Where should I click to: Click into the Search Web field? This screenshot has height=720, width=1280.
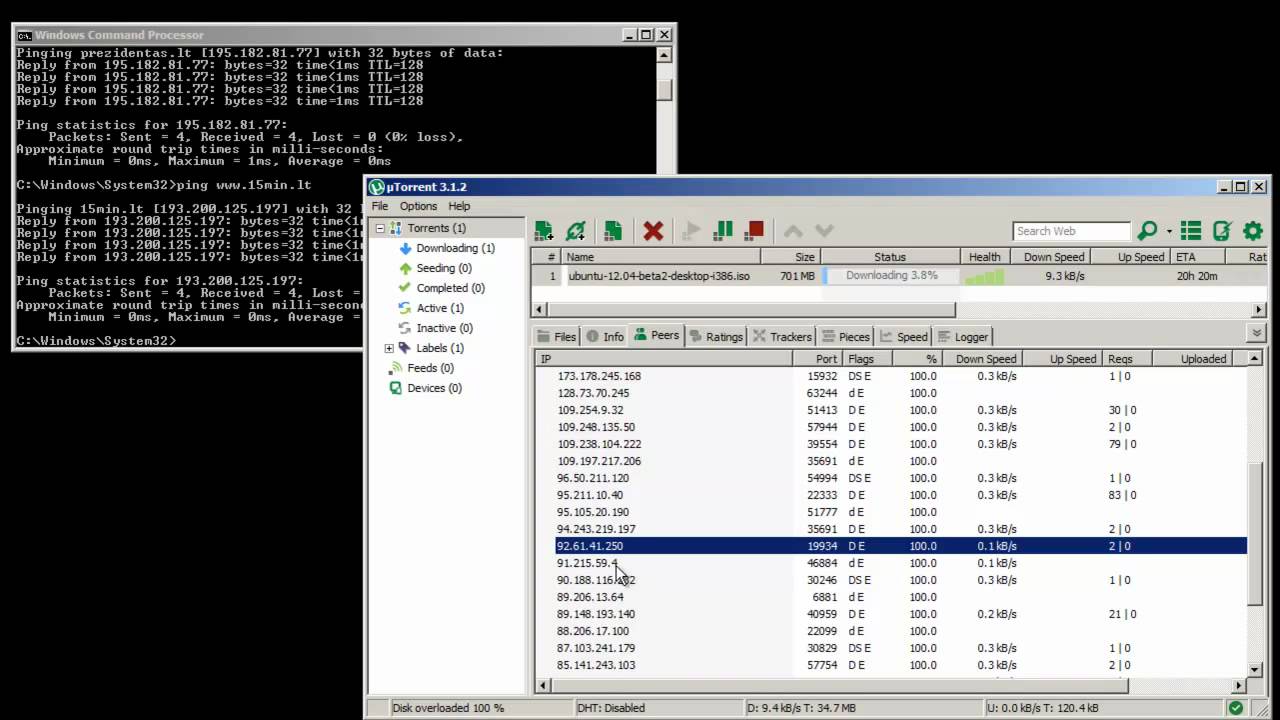tap(1071, 231)
